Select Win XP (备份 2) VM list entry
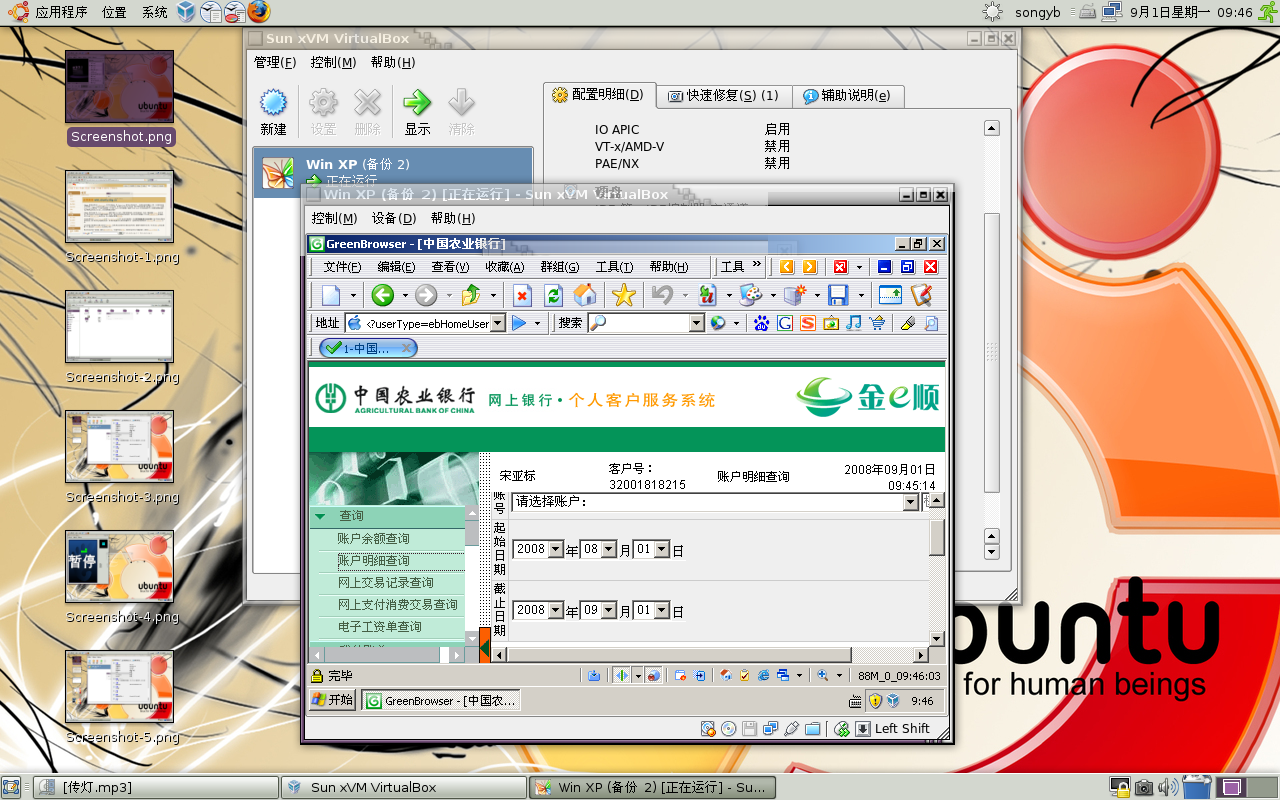 pos(392,172)
